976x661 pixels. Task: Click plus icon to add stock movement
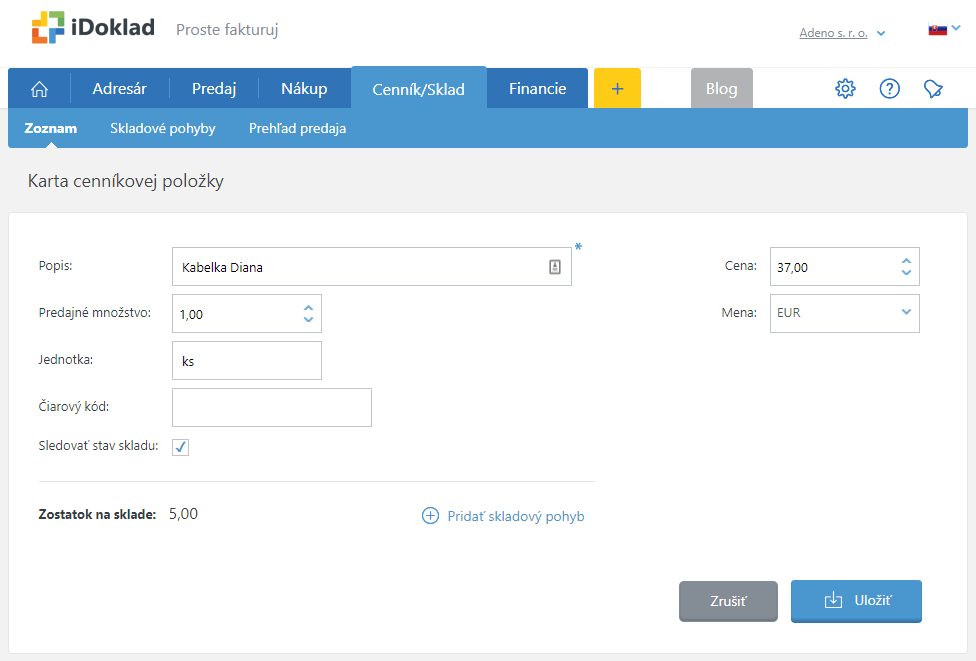point(431,516)
